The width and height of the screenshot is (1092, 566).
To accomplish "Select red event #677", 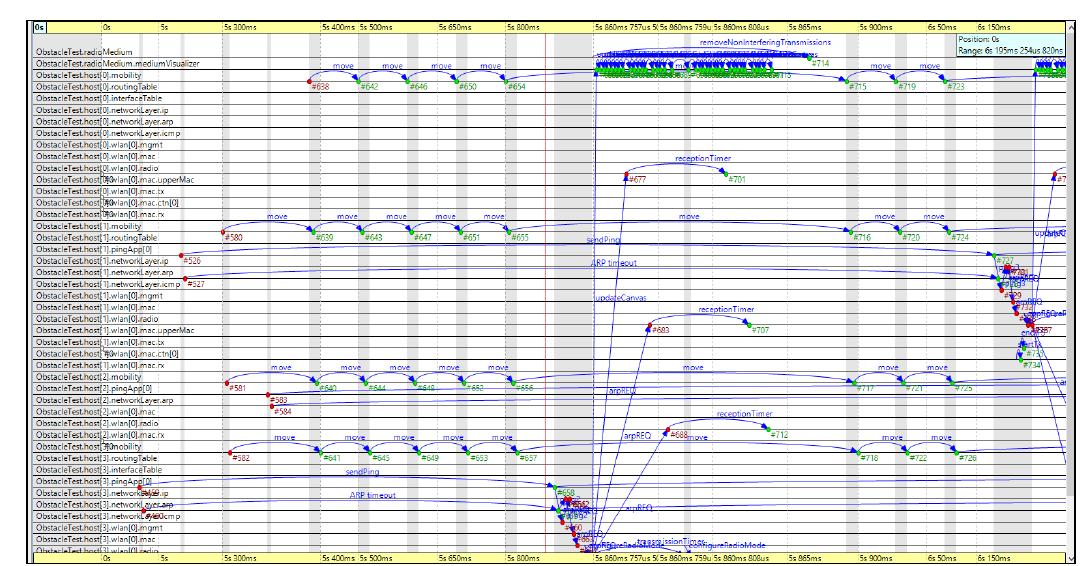I will point(626,174).
